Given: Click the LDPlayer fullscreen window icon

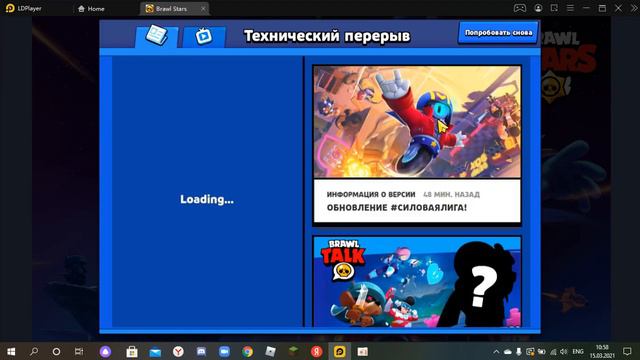Looking at the screenshot, I should tap(554, 8).
